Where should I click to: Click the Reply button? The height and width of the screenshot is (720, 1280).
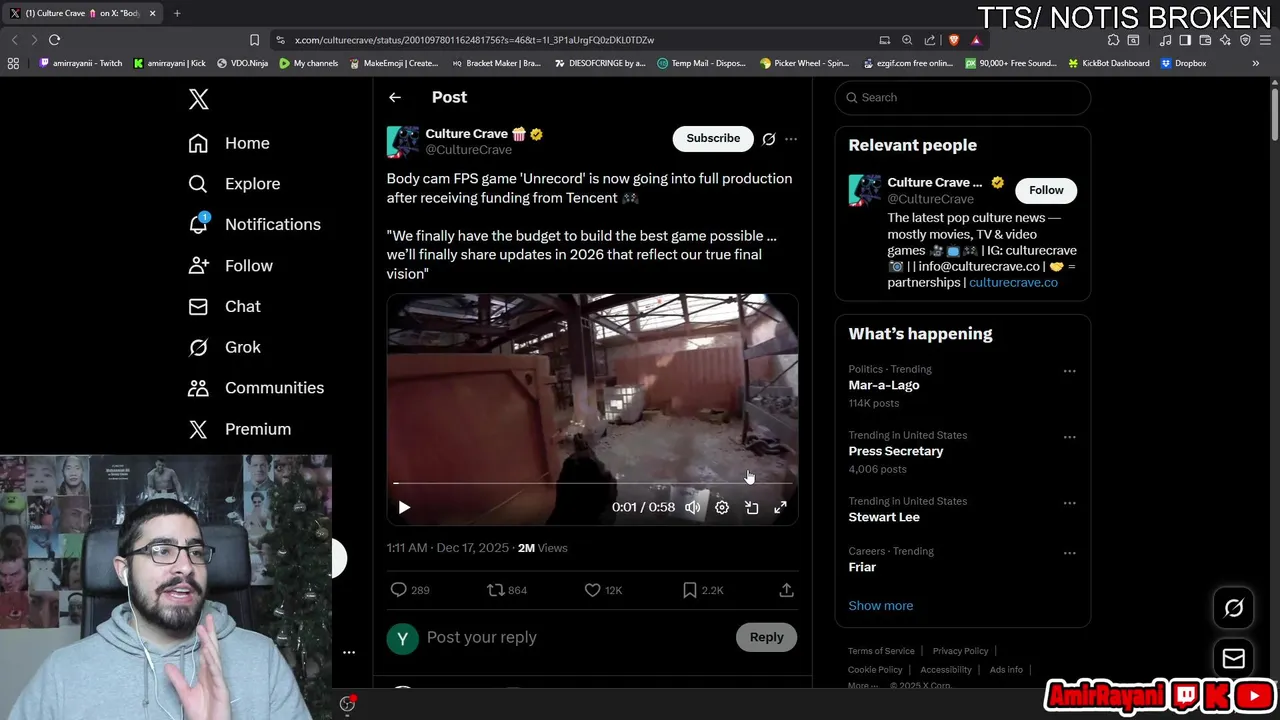point(767,637)
